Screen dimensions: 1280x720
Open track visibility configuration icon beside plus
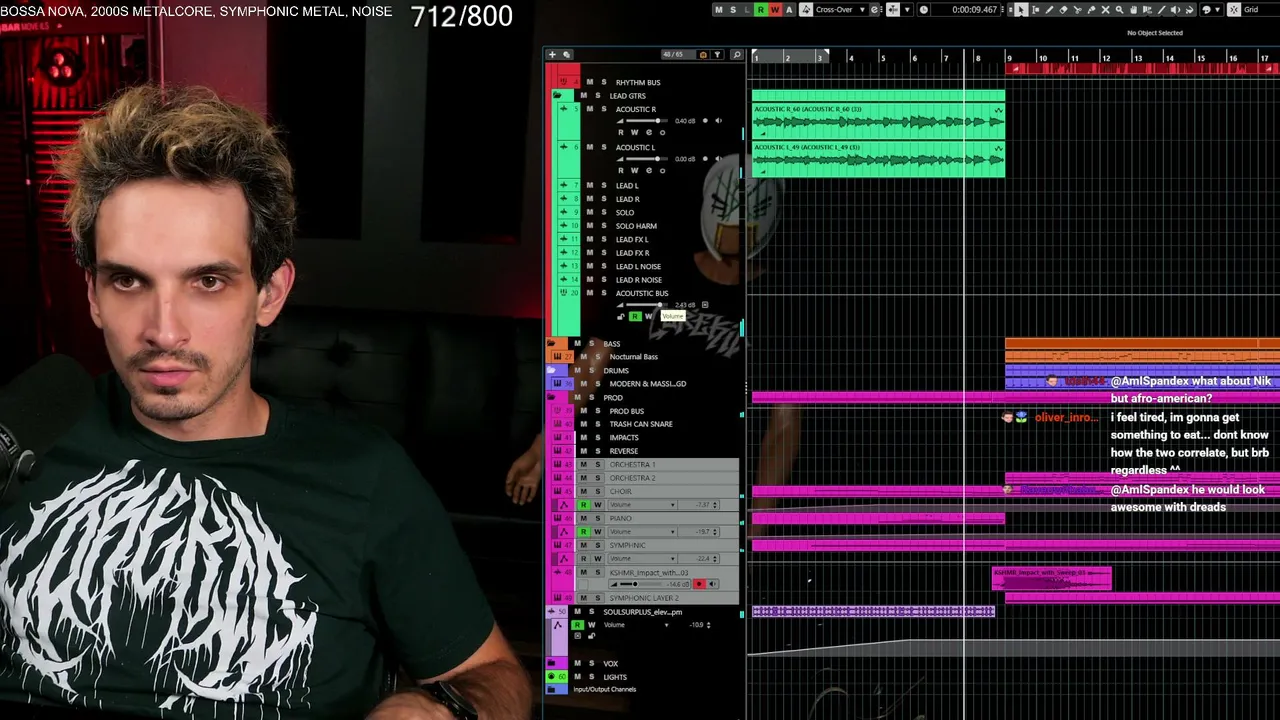(x=566, y=55)
